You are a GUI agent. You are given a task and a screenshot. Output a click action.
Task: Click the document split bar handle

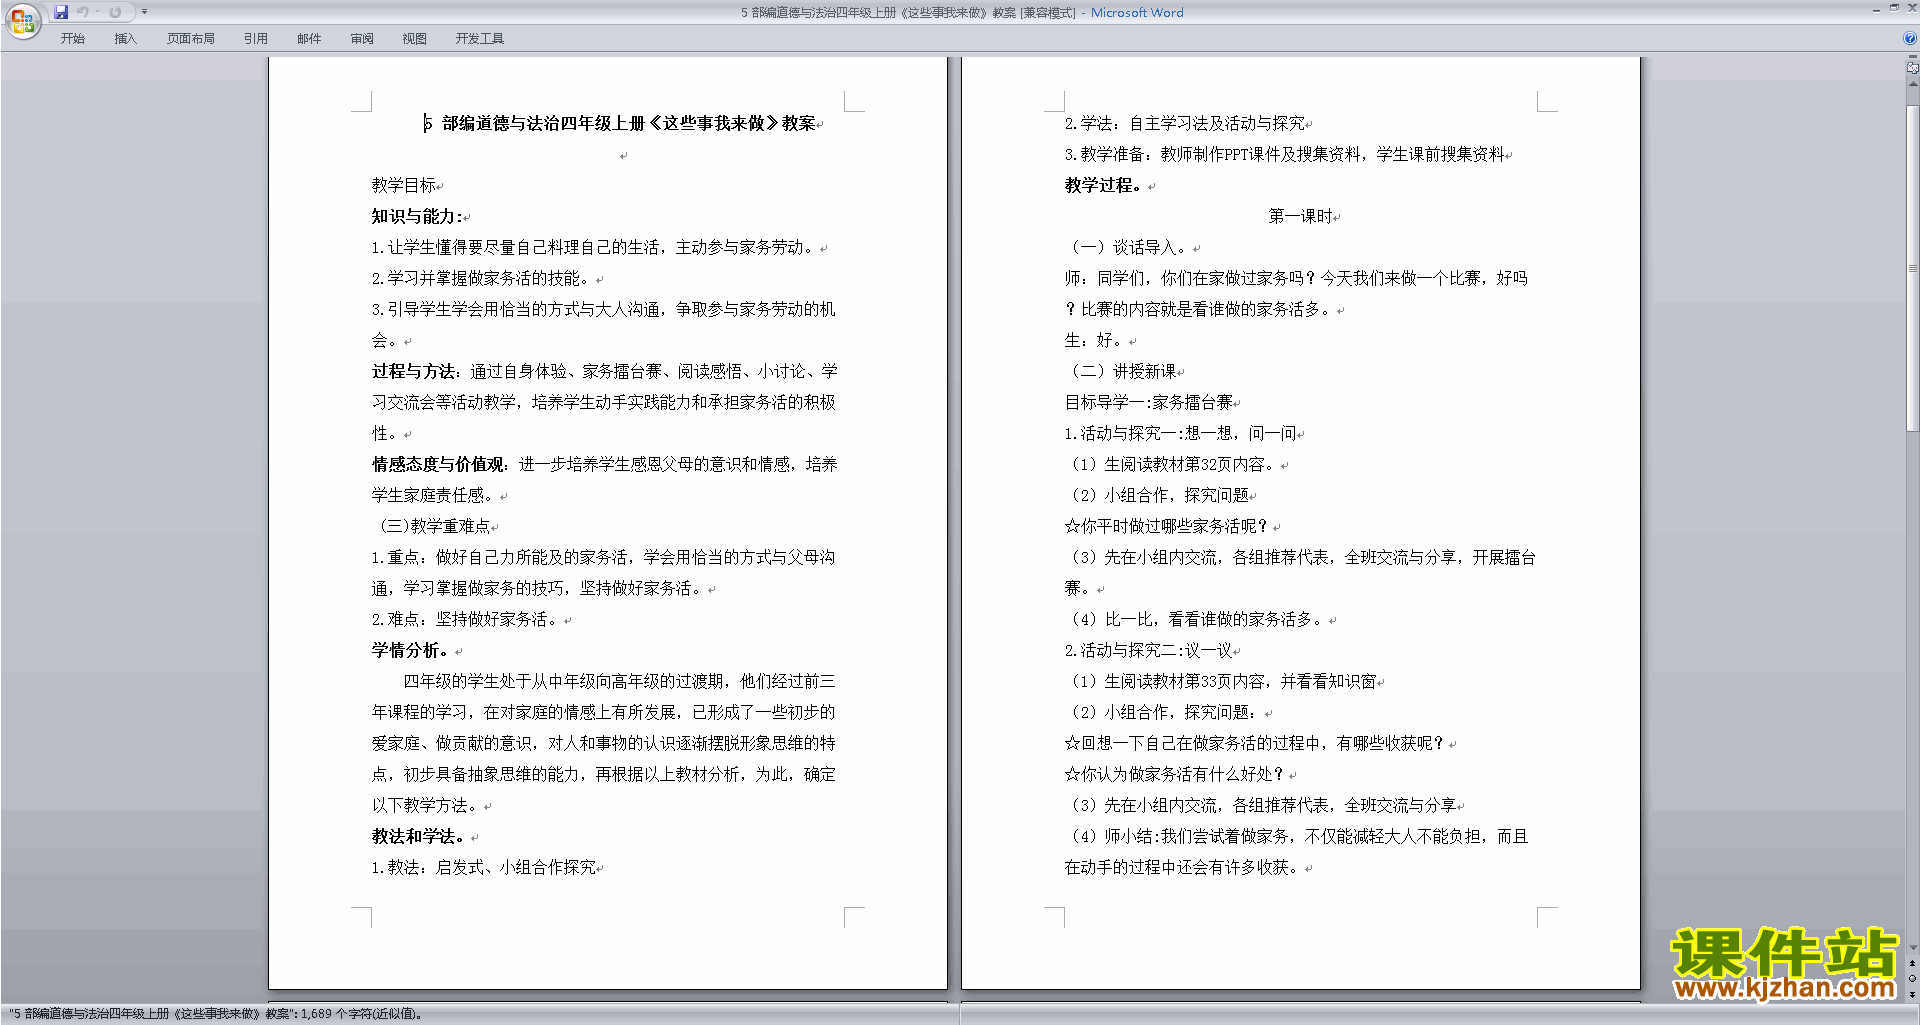click(x=1912, y=57)
